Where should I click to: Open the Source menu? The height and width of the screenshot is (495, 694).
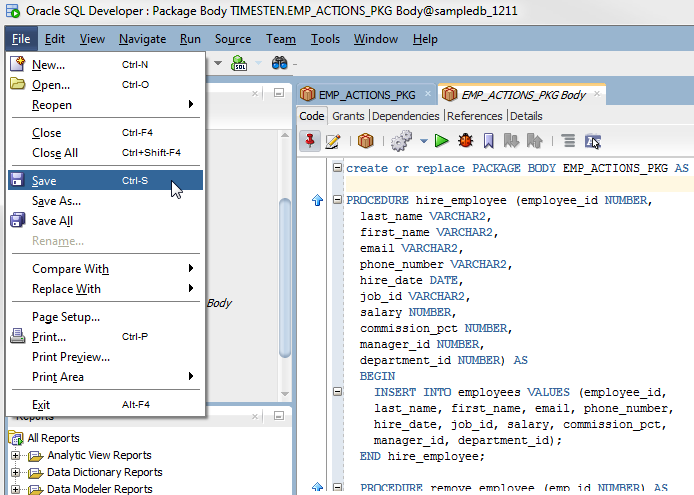tap(233, 39)
